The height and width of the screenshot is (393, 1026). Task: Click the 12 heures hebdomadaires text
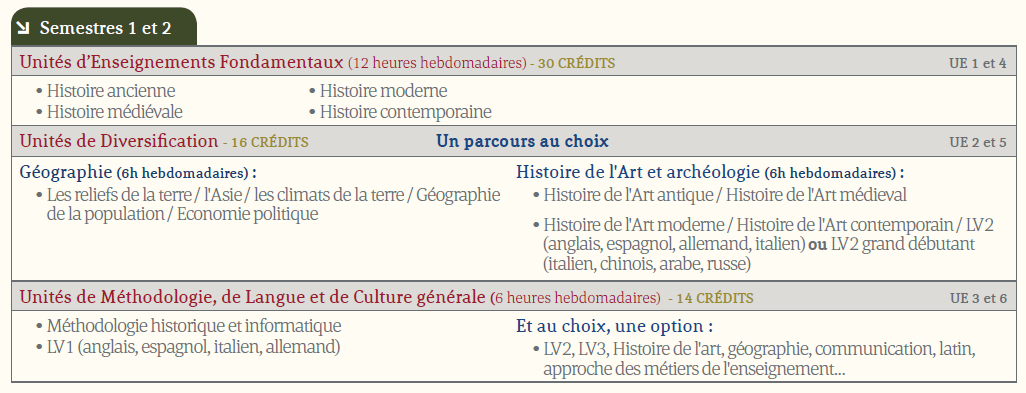(x=436, y=63)
